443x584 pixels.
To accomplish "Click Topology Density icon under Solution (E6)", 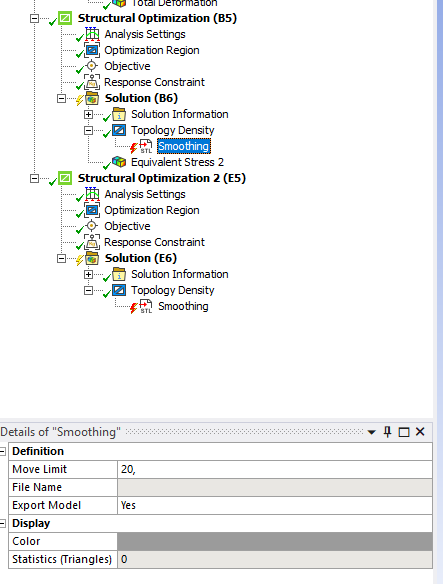I will coord(119,290).
